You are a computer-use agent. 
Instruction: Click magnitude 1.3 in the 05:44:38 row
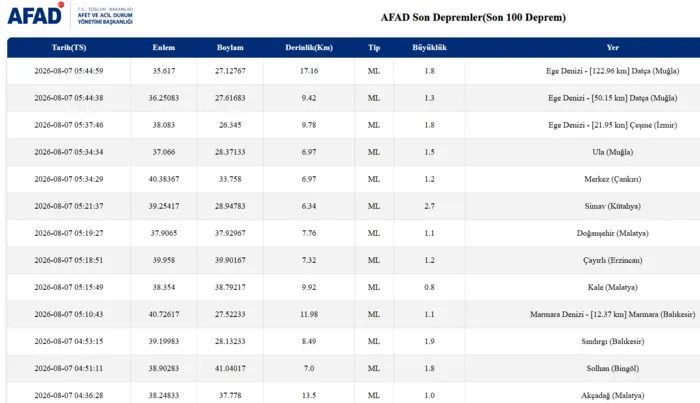pyautogui.click(x=429, y=98)
